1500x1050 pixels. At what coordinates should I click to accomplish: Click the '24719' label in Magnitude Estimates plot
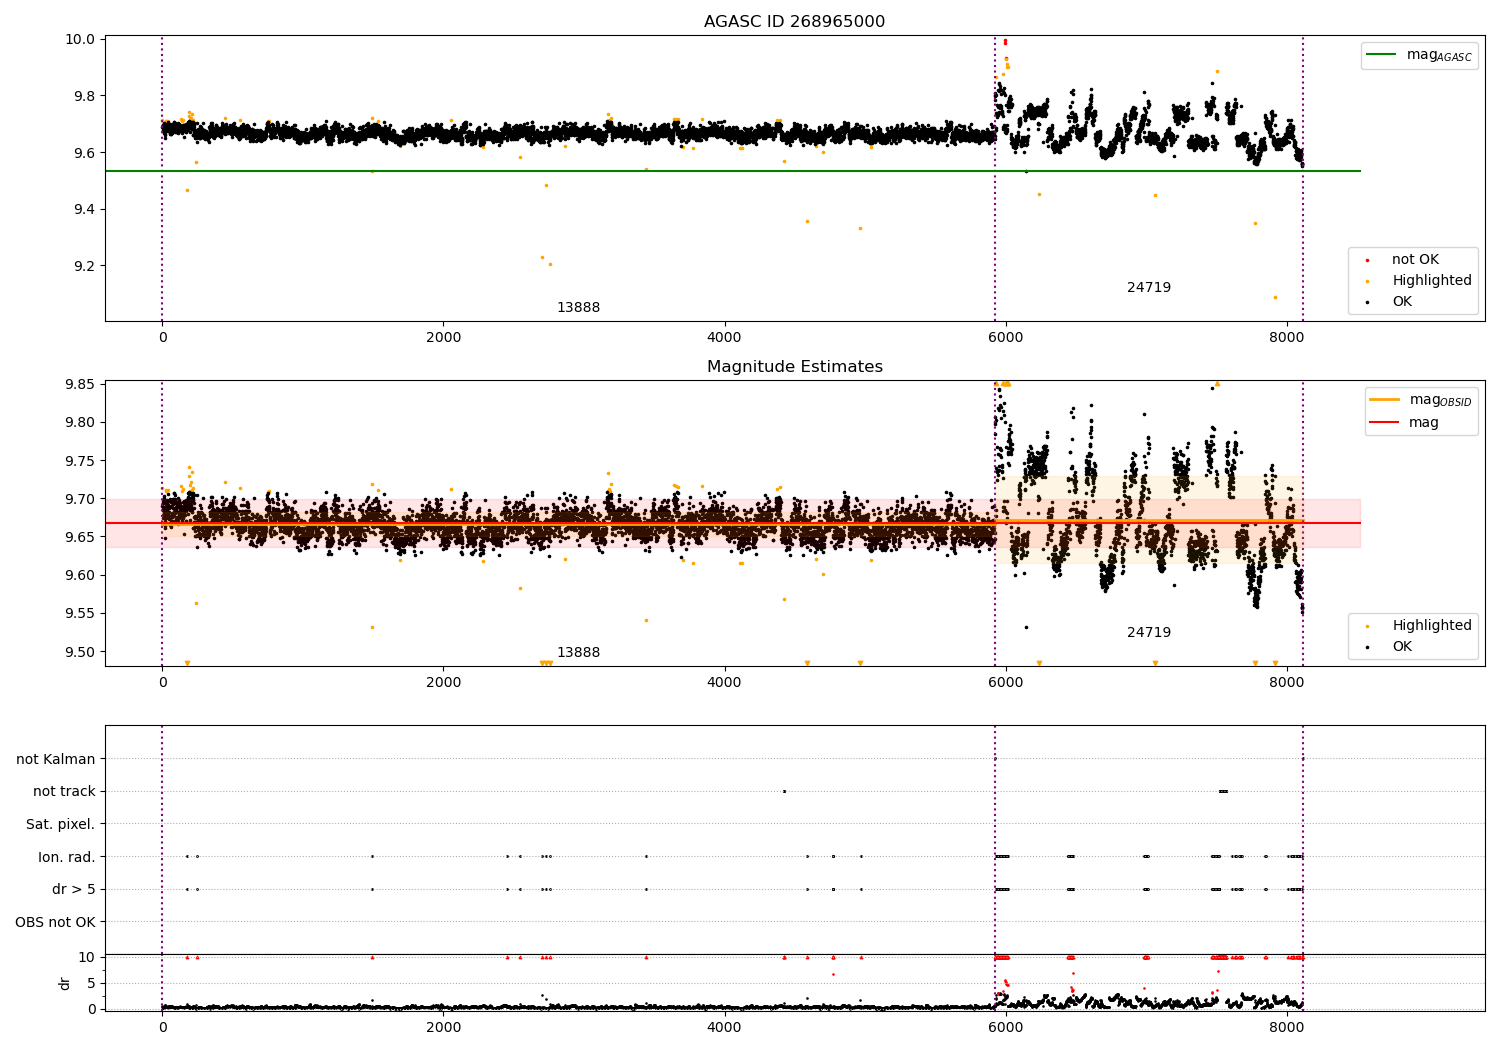(1149, 633)
